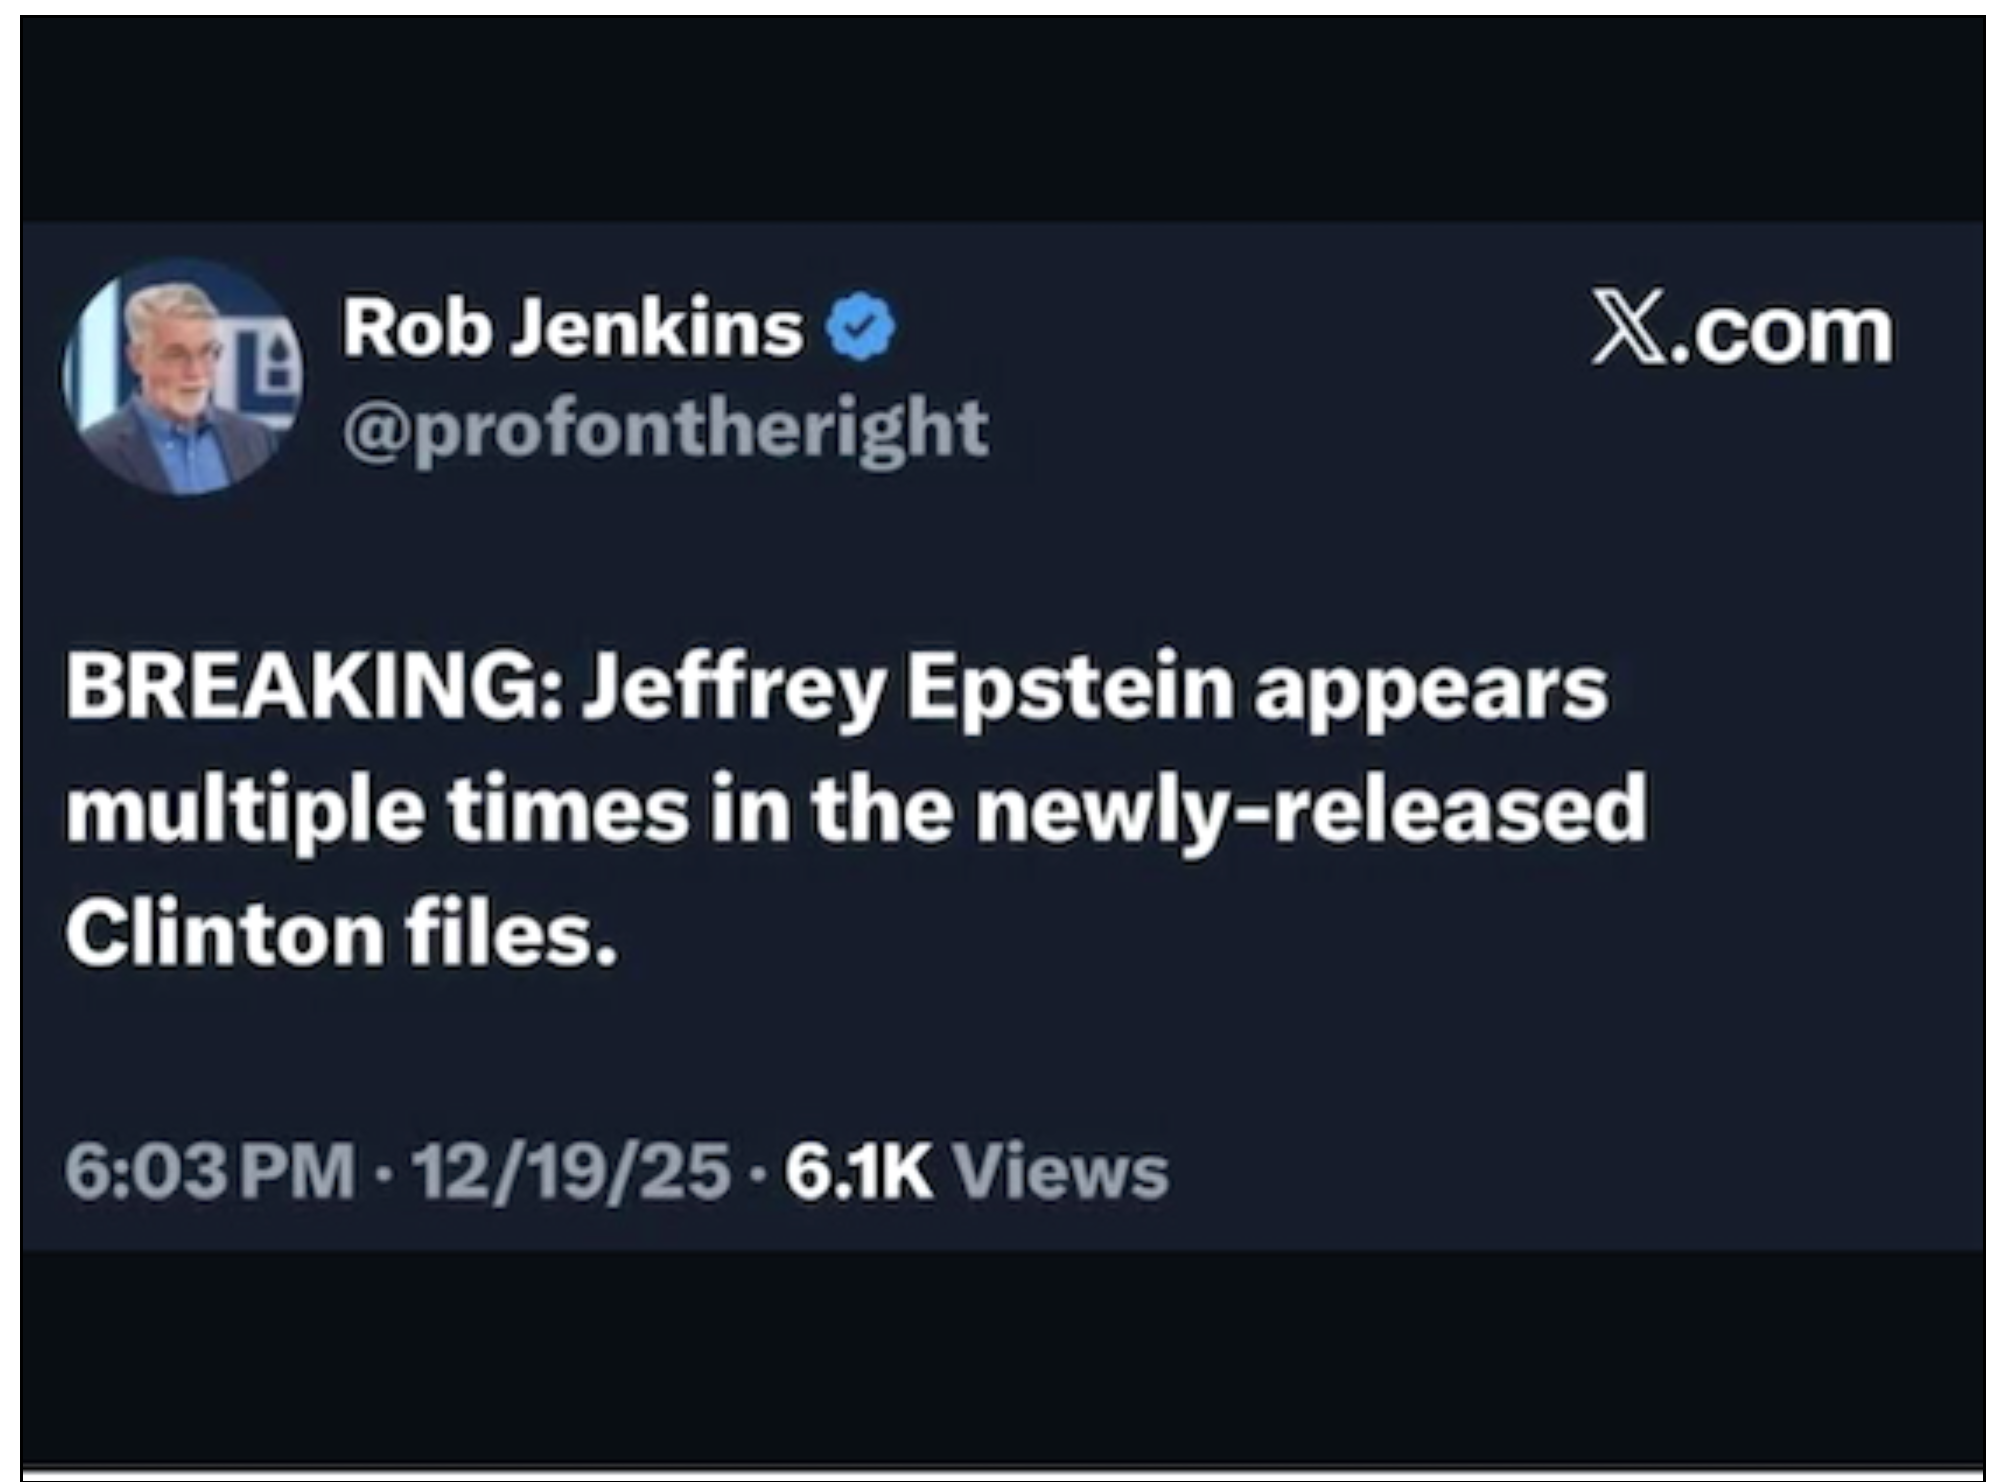Image resolution: width=2008 pixels, height=1482 pixels.
Task: Open Rob Jenkins' profile picture
Action: pyautogui.click(x=183, y=377)
